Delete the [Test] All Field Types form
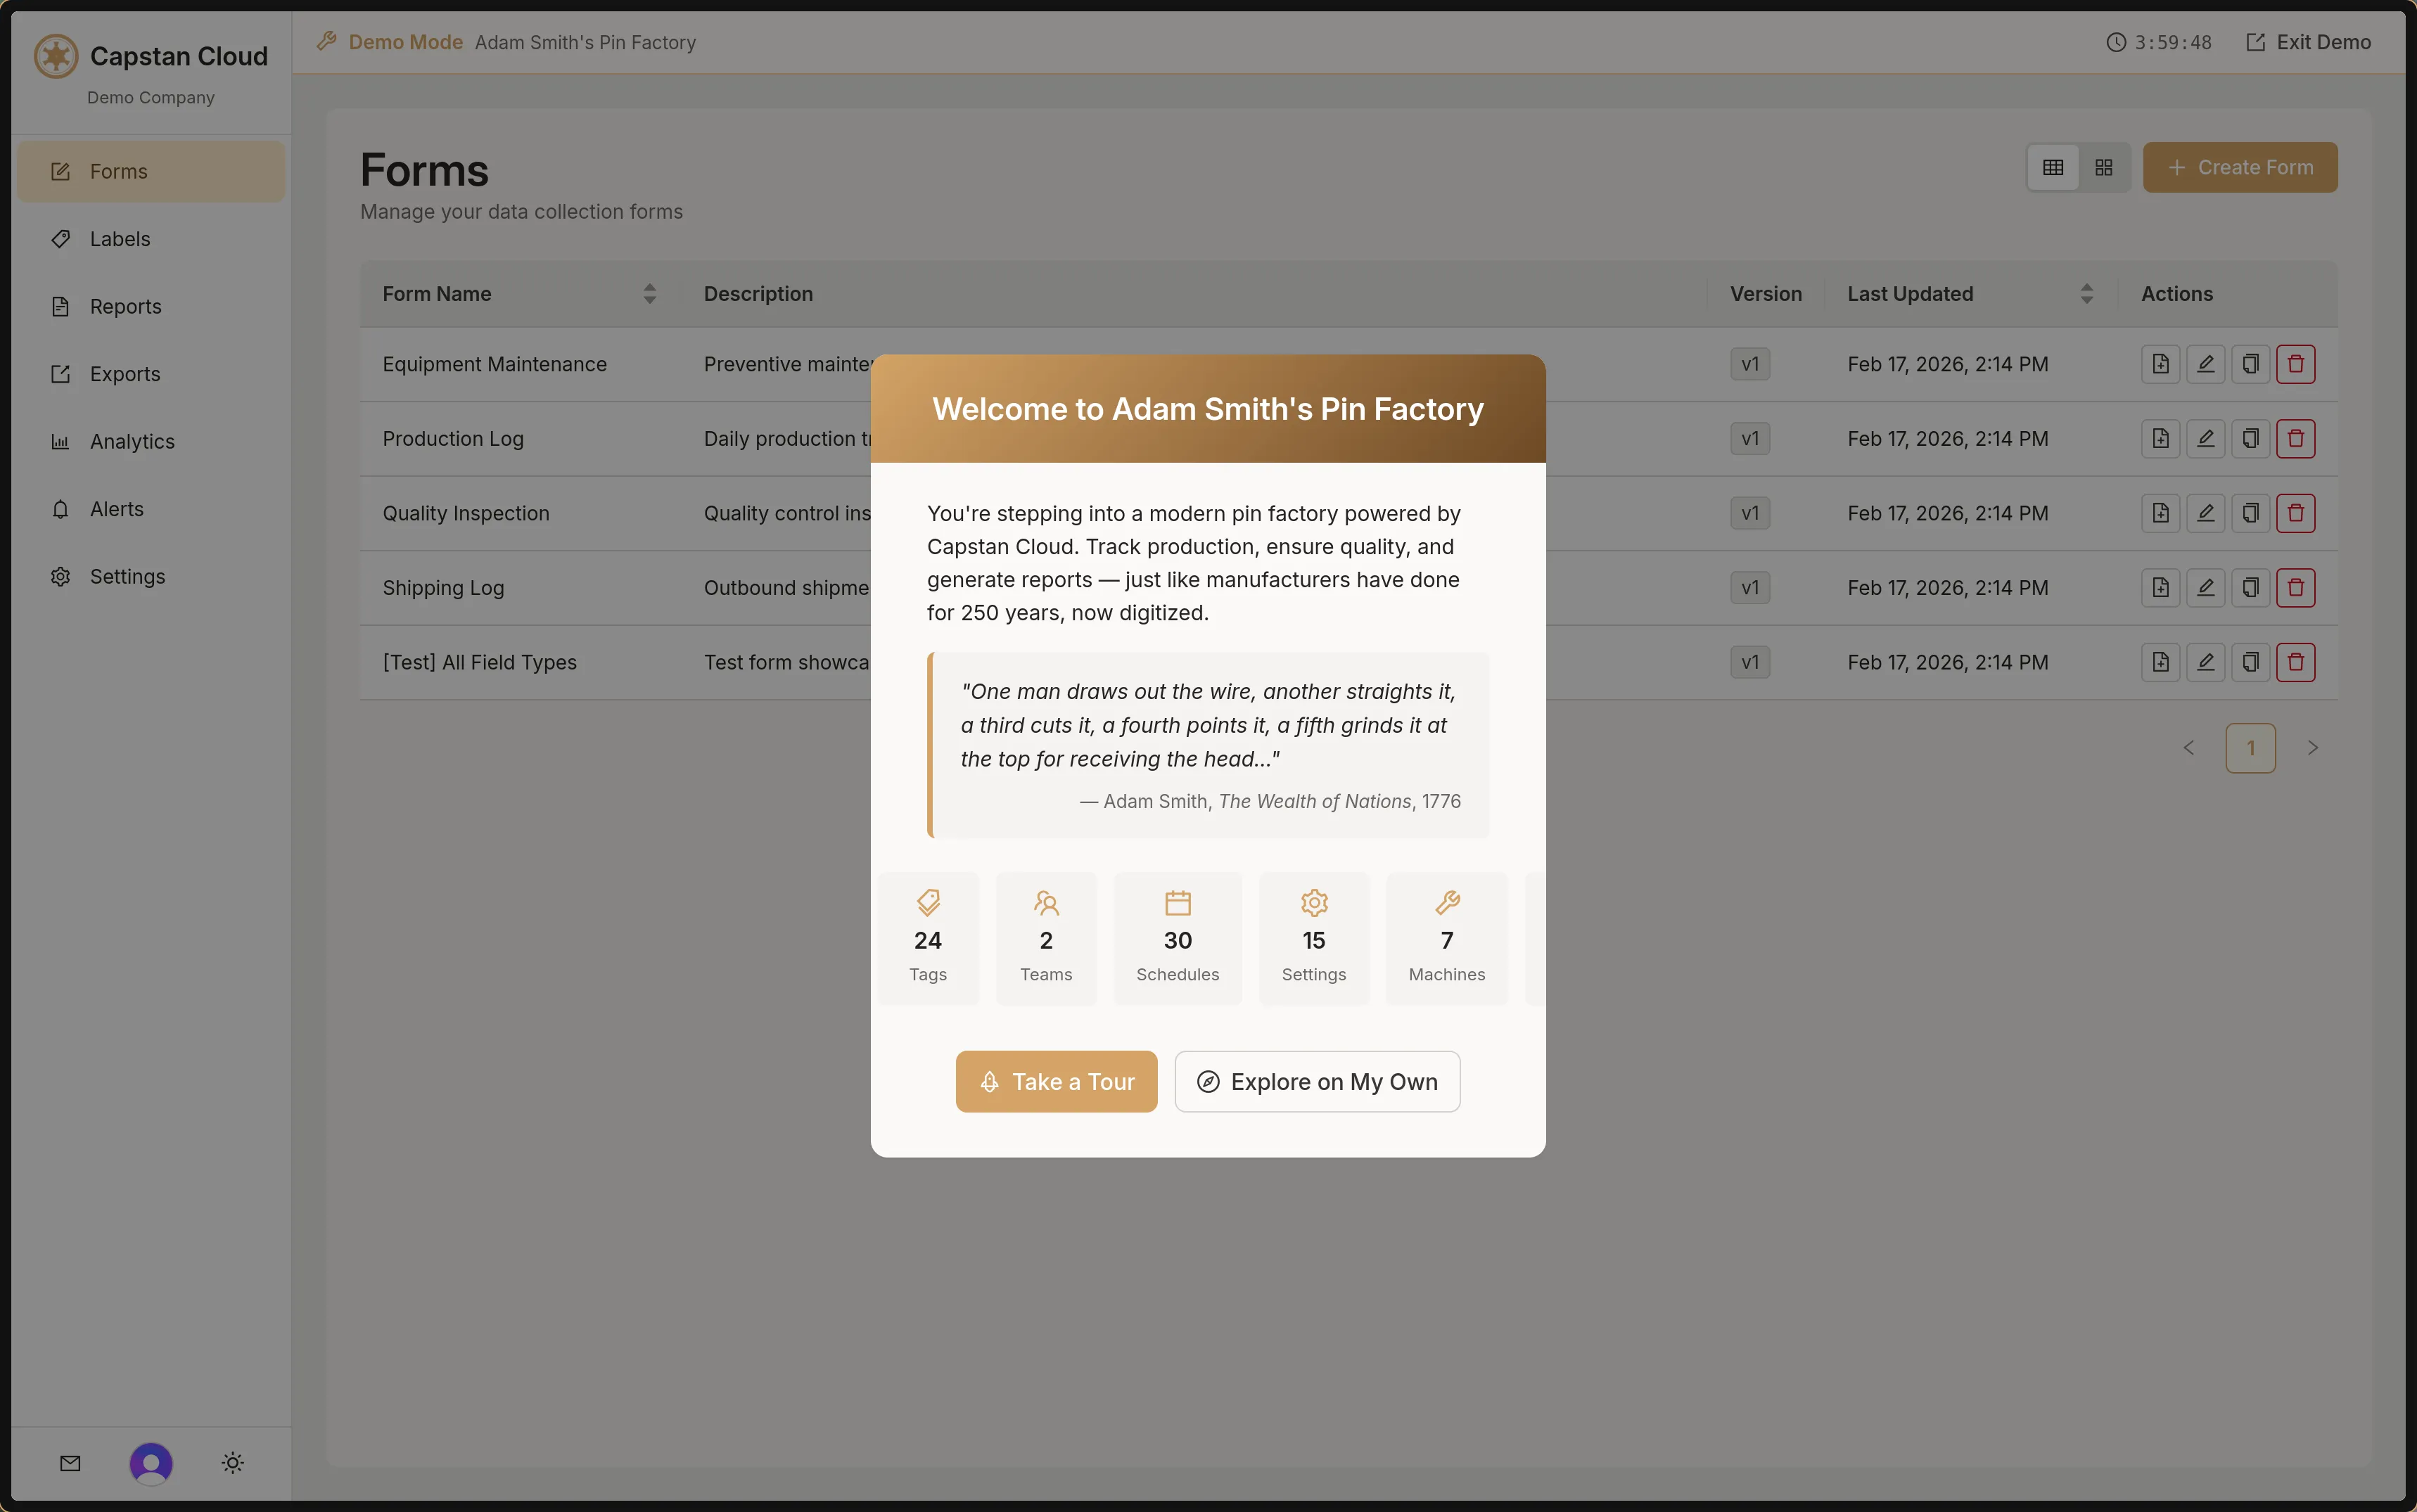Image resolution: width=2417 pixels, height=1512 pixels. click(2295, 662)
